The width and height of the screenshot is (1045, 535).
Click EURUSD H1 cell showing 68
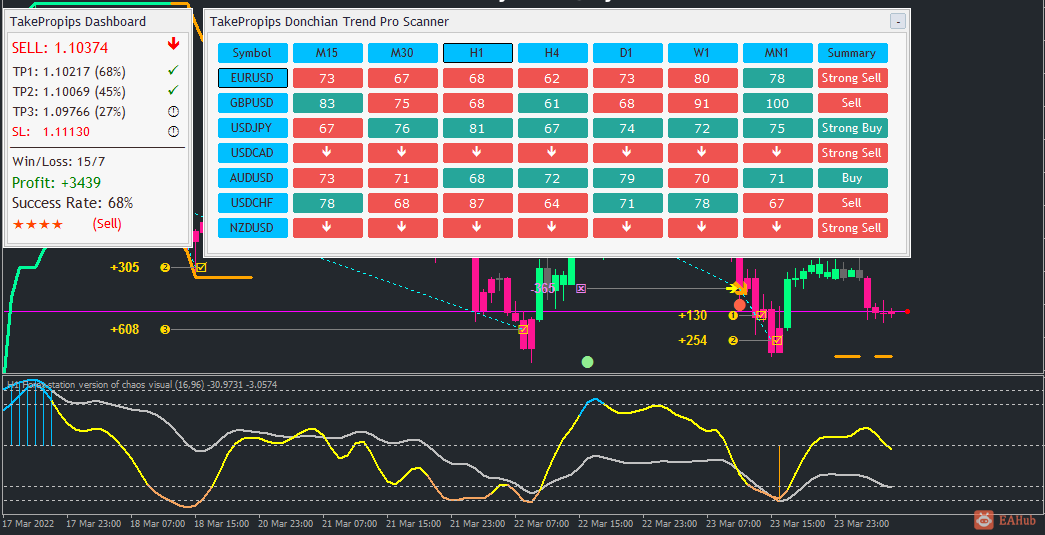click(x=478, y=78)
